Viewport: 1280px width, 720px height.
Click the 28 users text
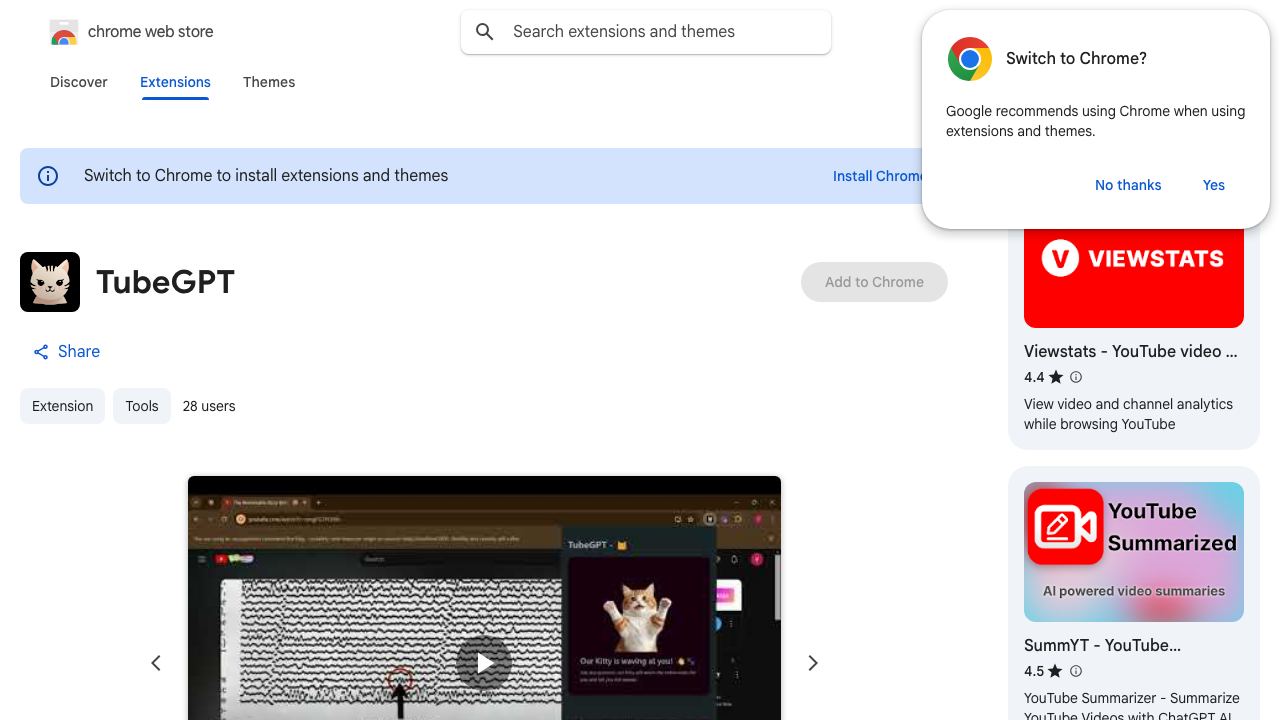click(x=209, y=406)
